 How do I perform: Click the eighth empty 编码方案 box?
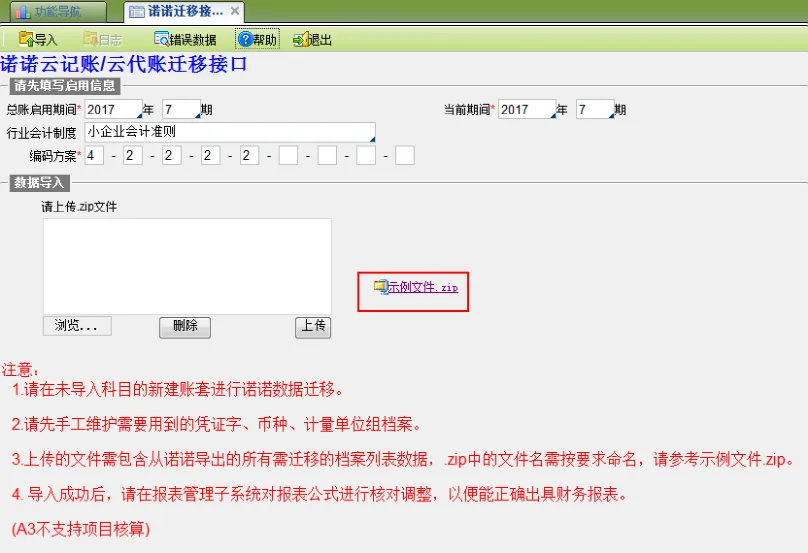point(366,155)
